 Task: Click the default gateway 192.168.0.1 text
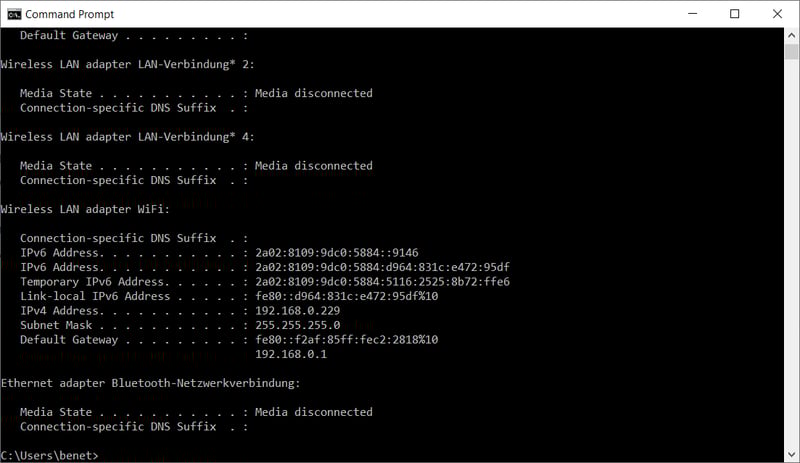click(x=291, y=354)
